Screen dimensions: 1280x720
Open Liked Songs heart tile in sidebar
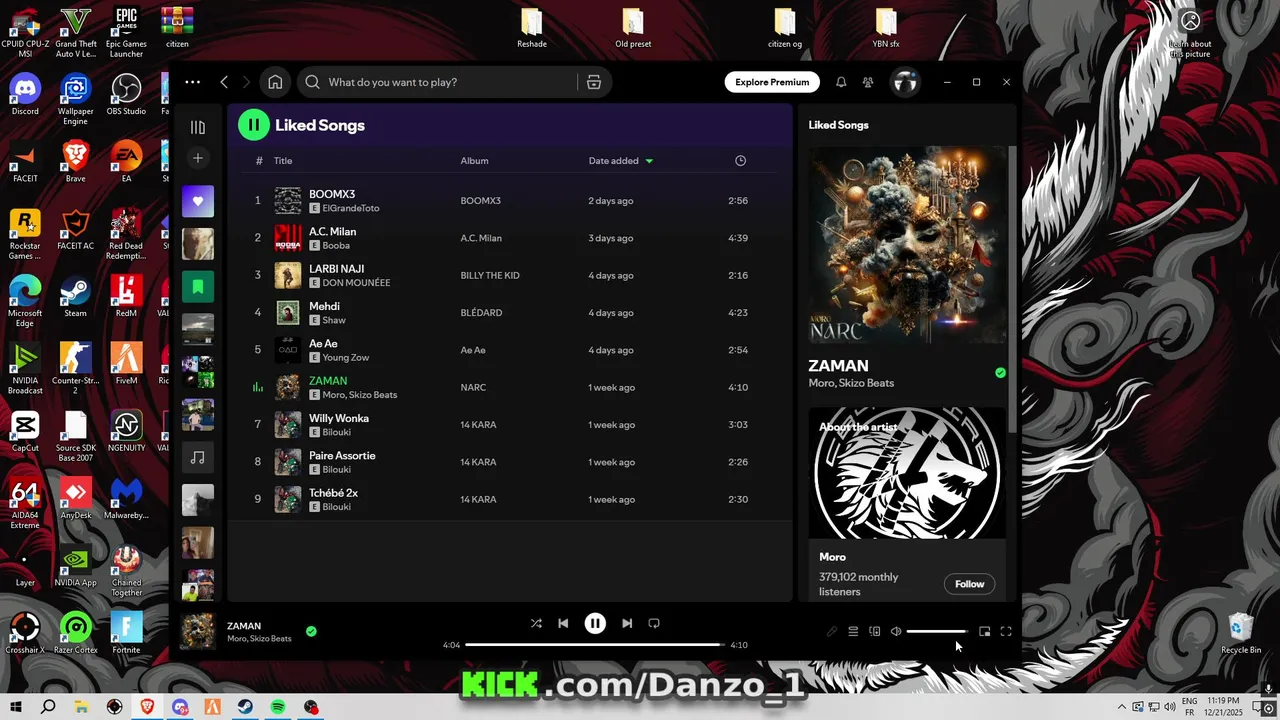(x=198, y=201)
